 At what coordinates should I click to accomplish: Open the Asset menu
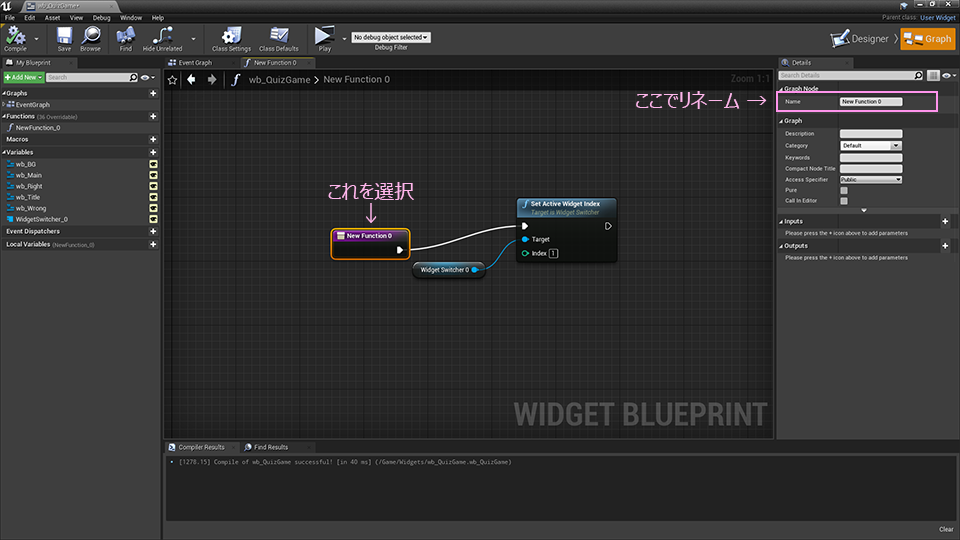point(52,18)
